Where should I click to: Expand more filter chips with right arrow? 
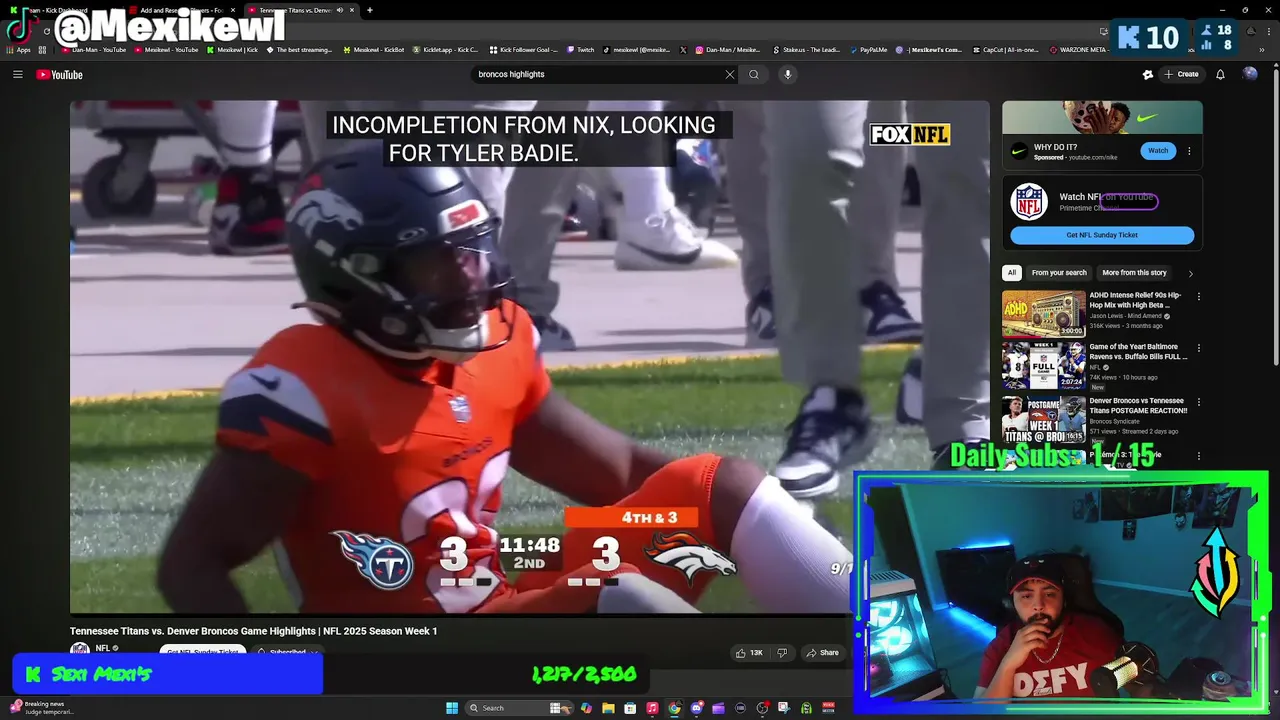pos(1190,273)
